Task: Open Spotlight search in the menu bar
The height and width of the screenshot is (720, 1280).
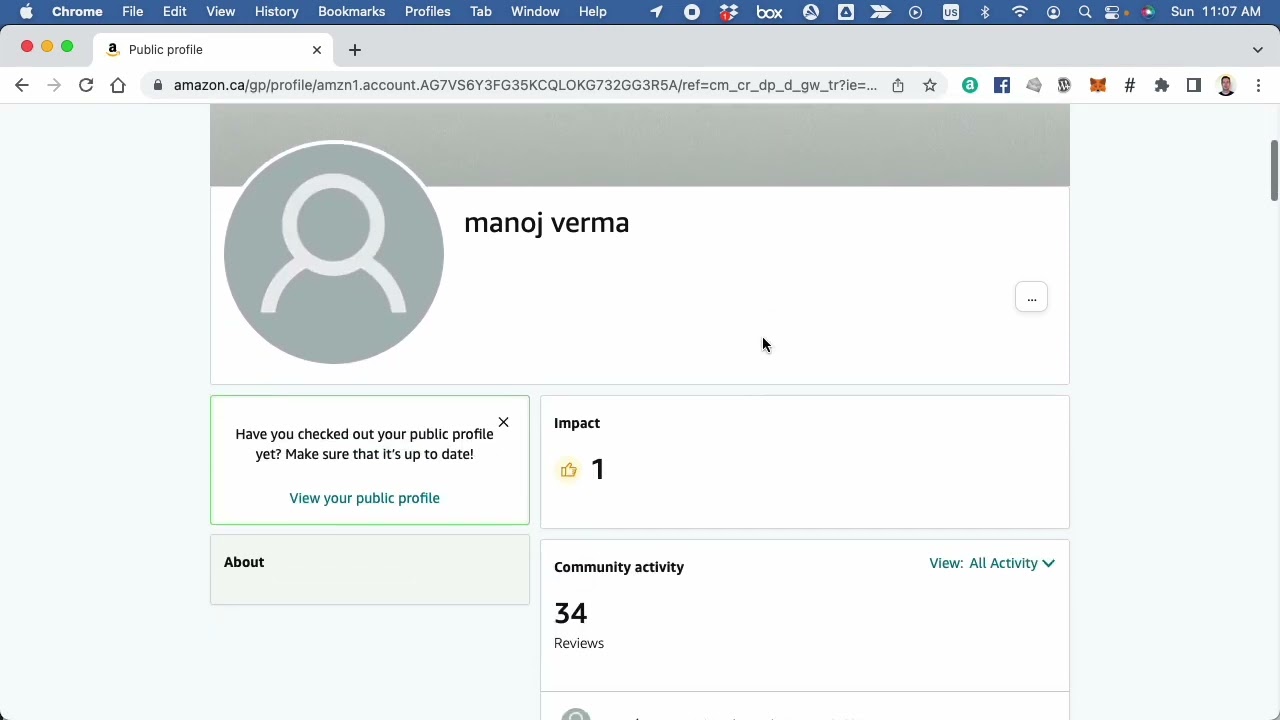Action: (1085, 11)
